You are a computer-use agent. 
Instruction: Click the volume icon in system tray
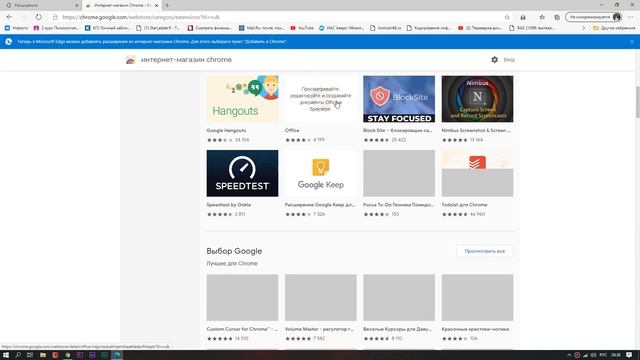593,355
